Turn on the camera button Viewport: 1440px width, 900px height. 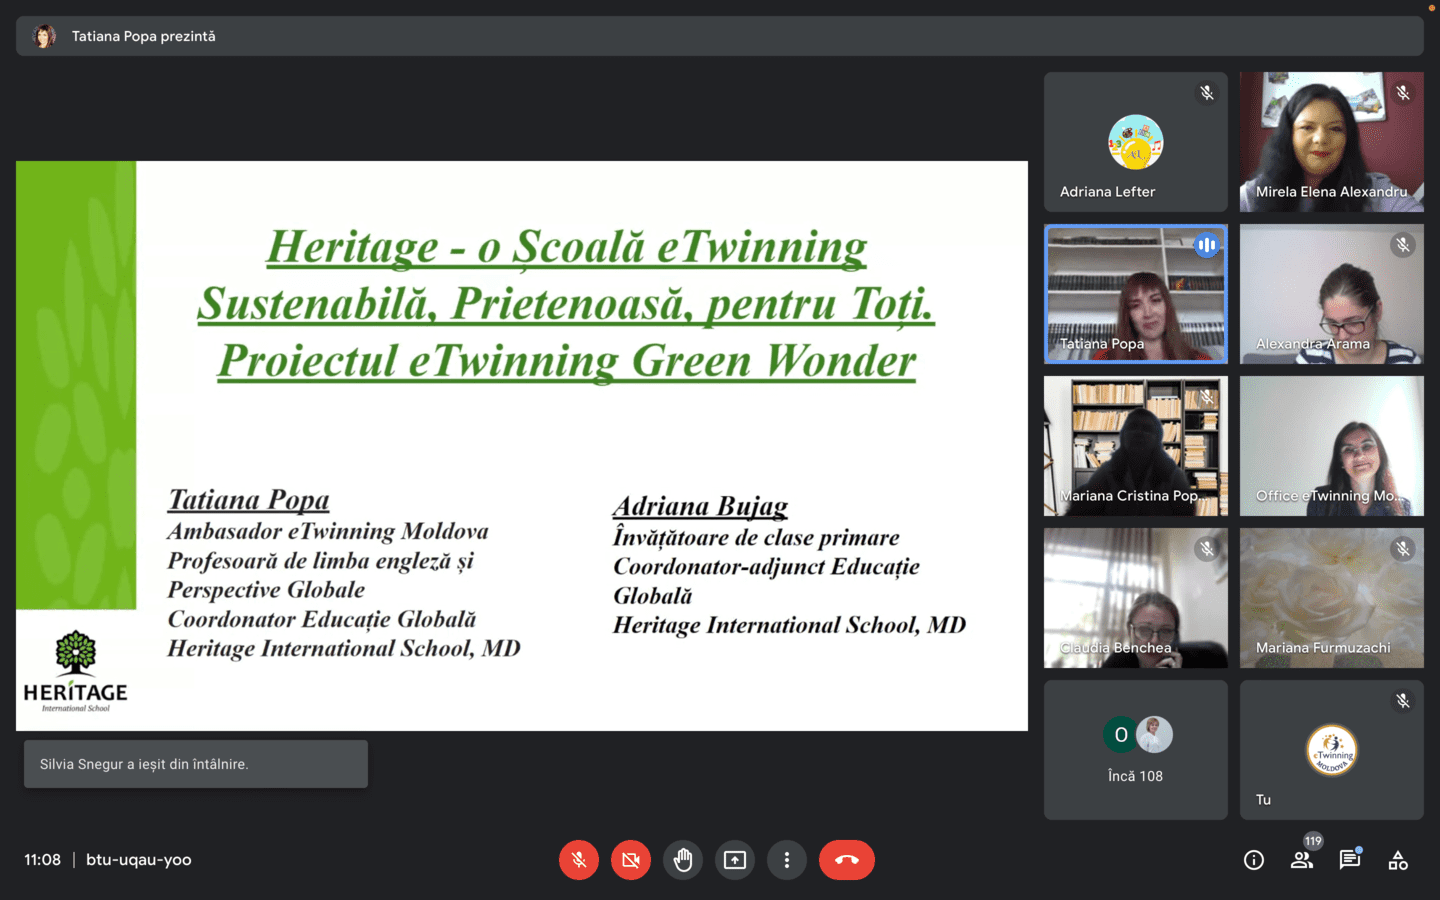(x=631, y=860)
